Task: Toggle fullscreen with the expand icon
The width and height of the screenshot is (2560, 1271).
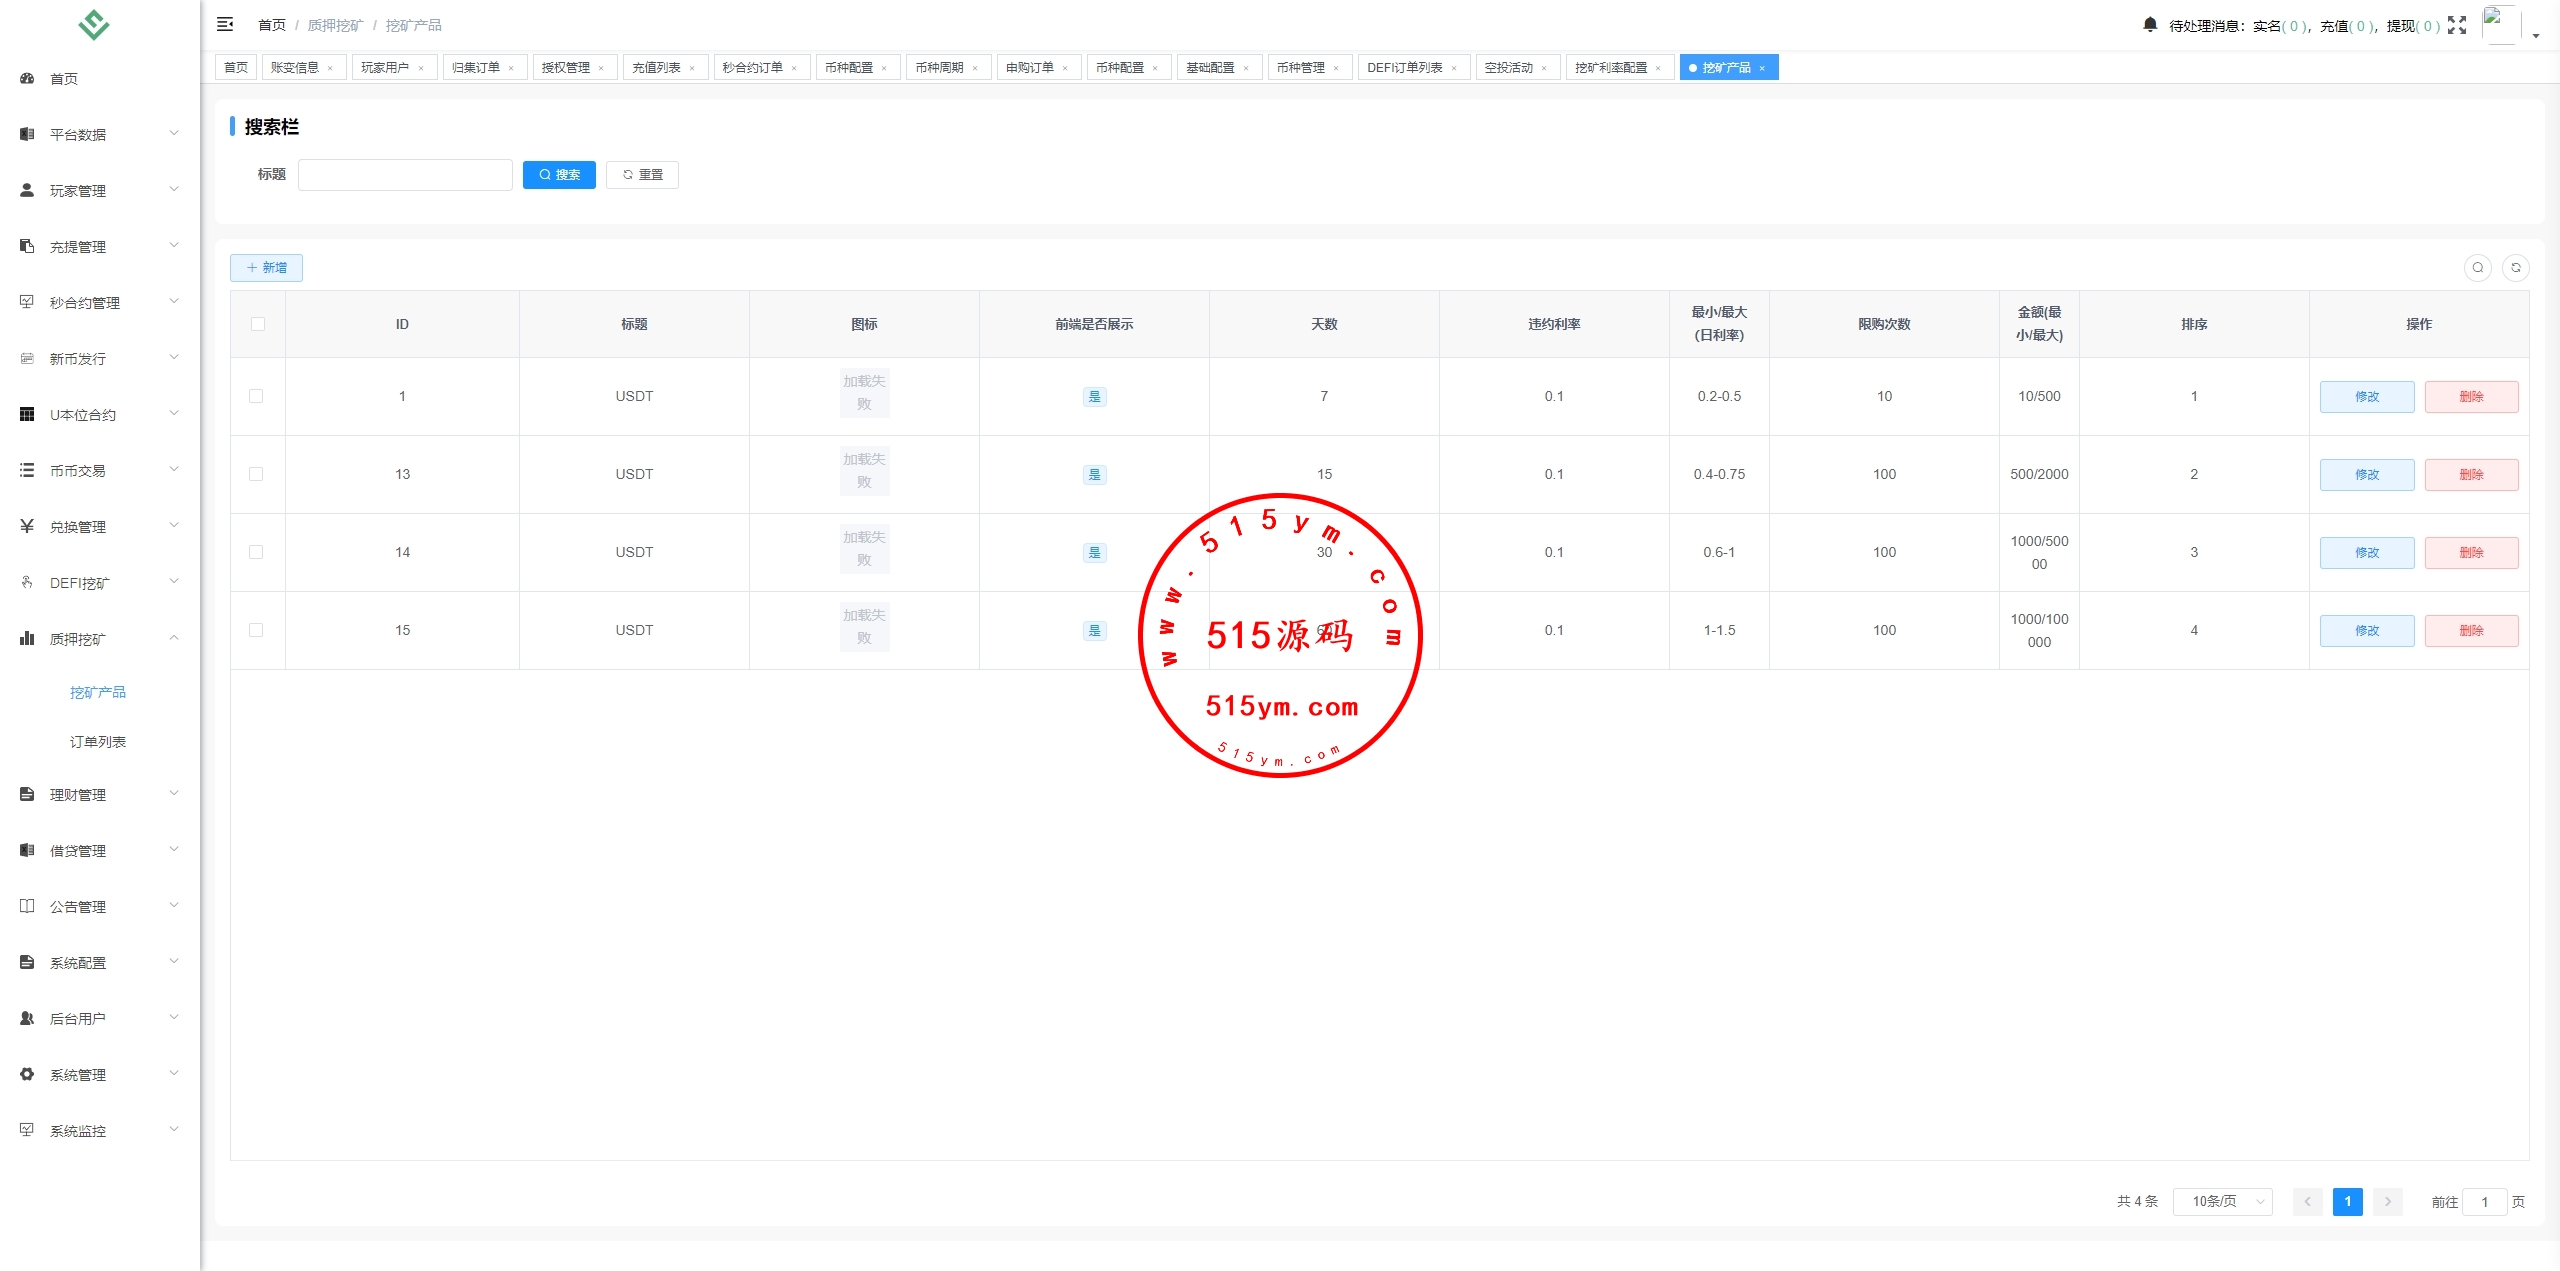Action: coord(2457,25)
